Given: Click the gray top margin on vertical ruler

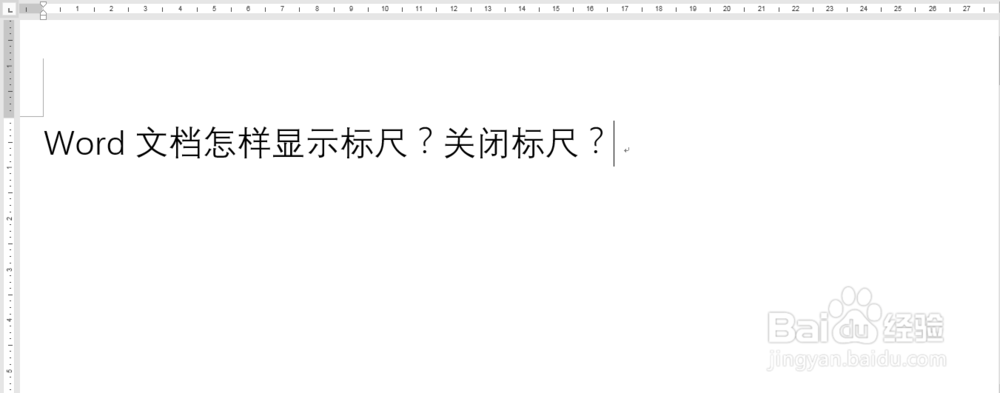Looking at the screenshot, I should pyautogui.click(x=9, y=69).
